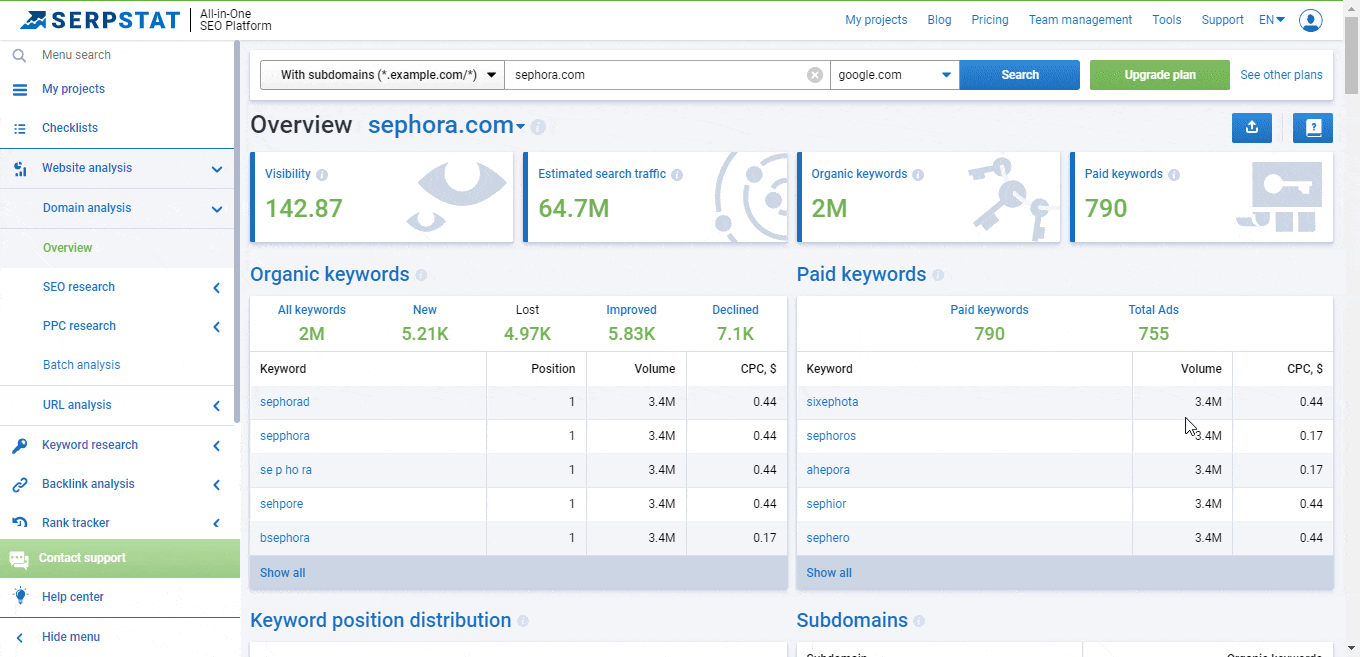Open the EN language dropdown
The image size is (1360, 657).
1272,20
